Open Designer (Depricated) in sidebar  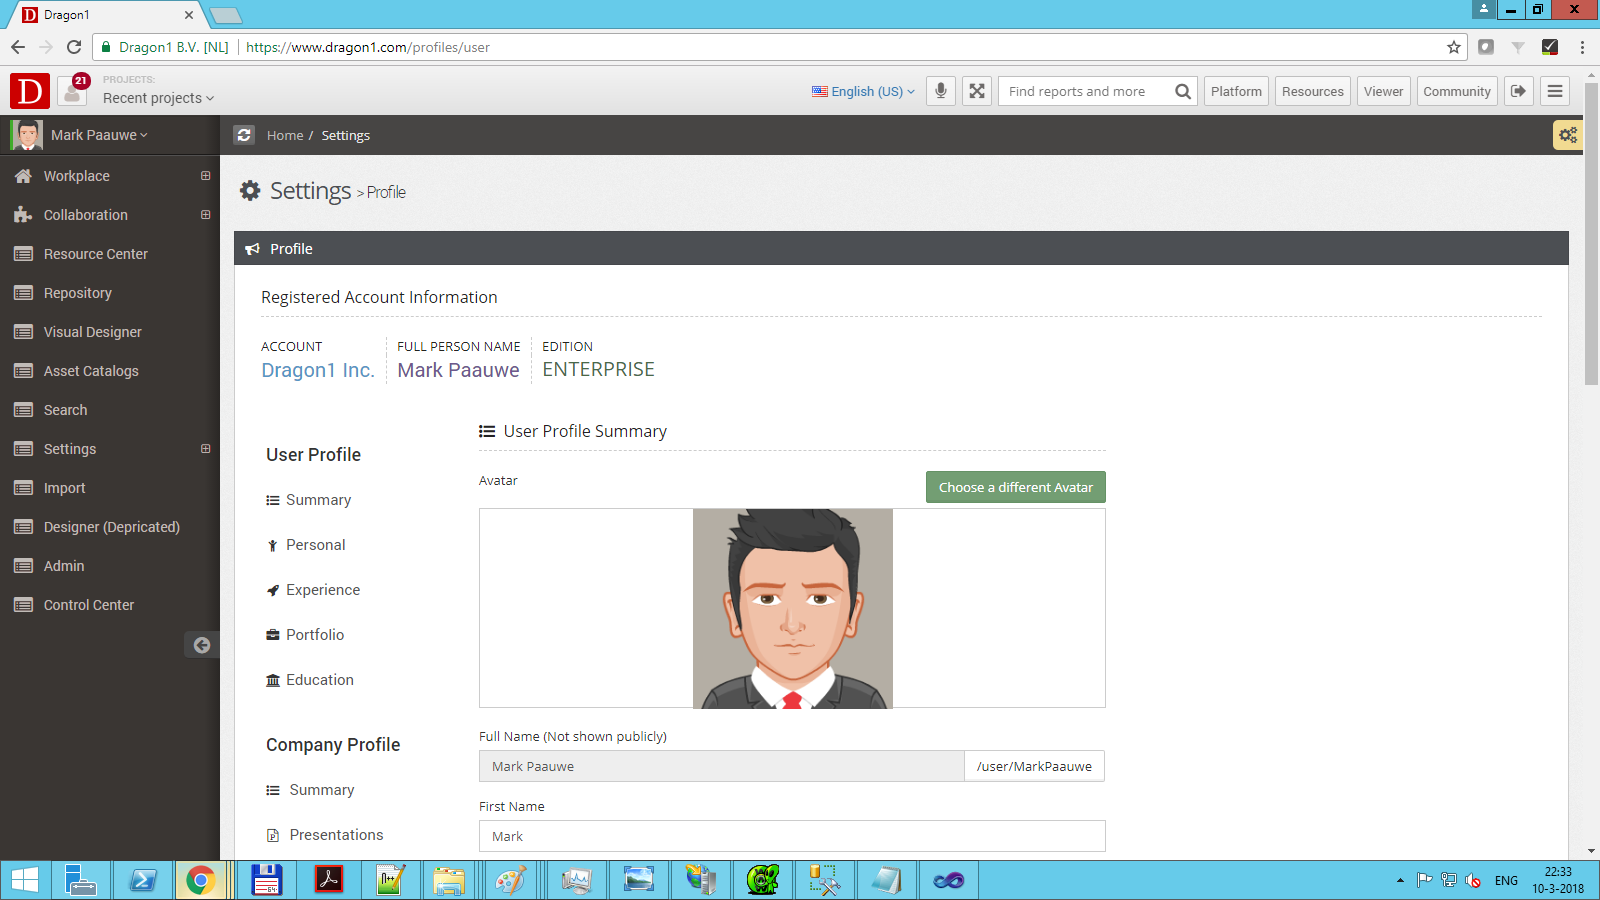110,527
